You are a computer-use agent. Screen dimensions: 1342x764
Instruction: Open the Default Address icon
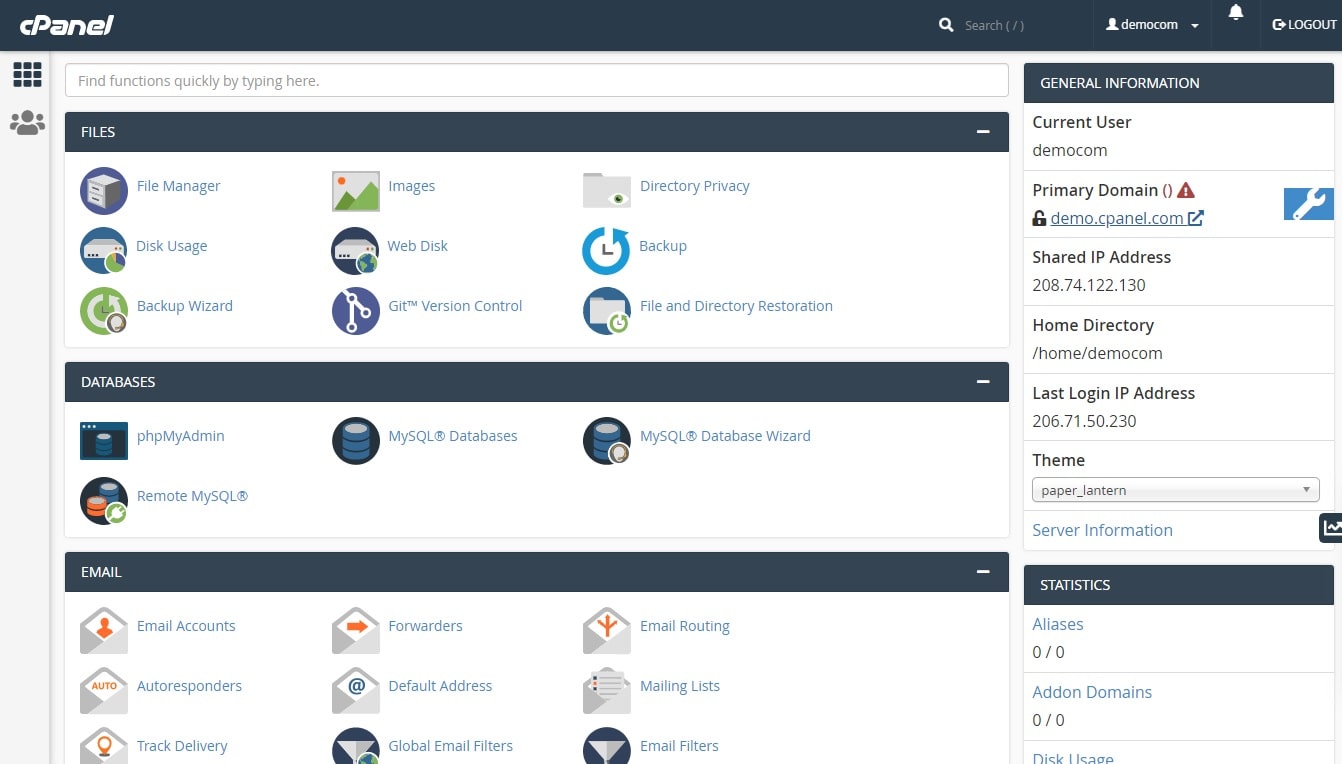[x=356, y=691]
